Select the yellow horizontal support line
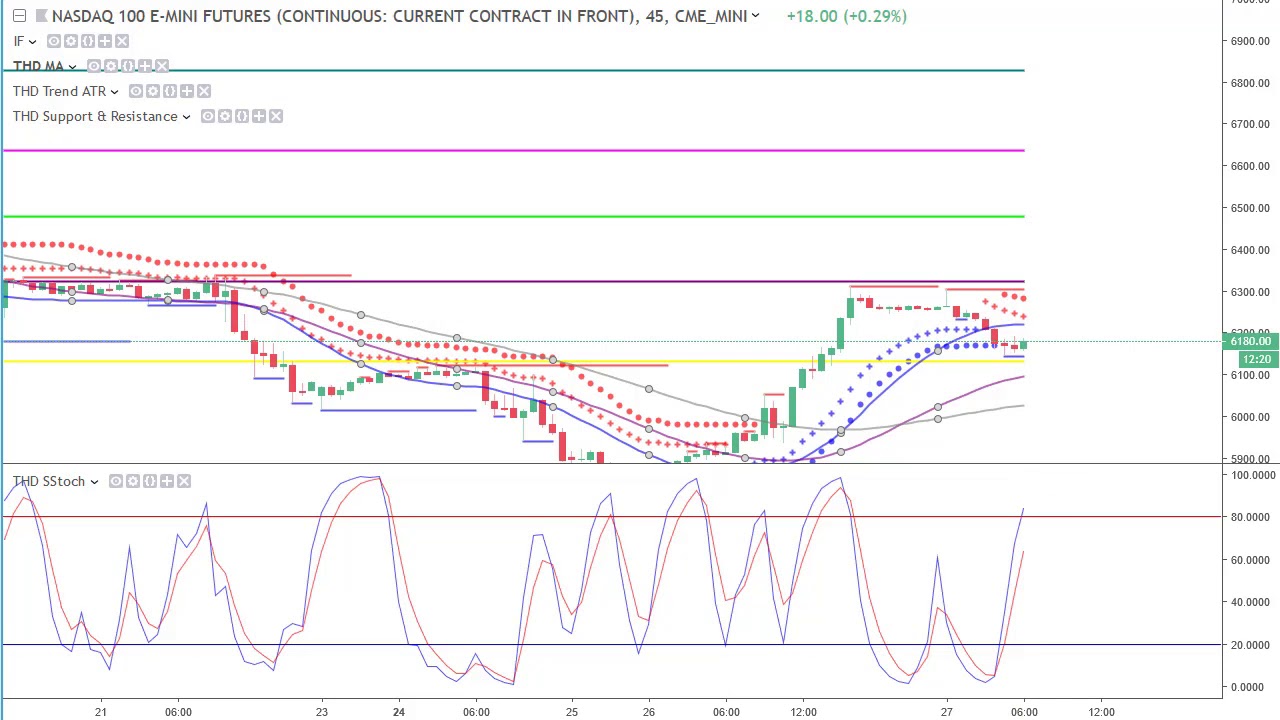 (513, 361)
